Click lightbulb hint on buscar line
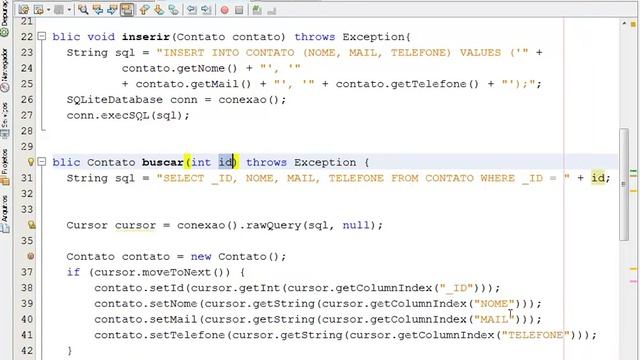 click(31, 162)
